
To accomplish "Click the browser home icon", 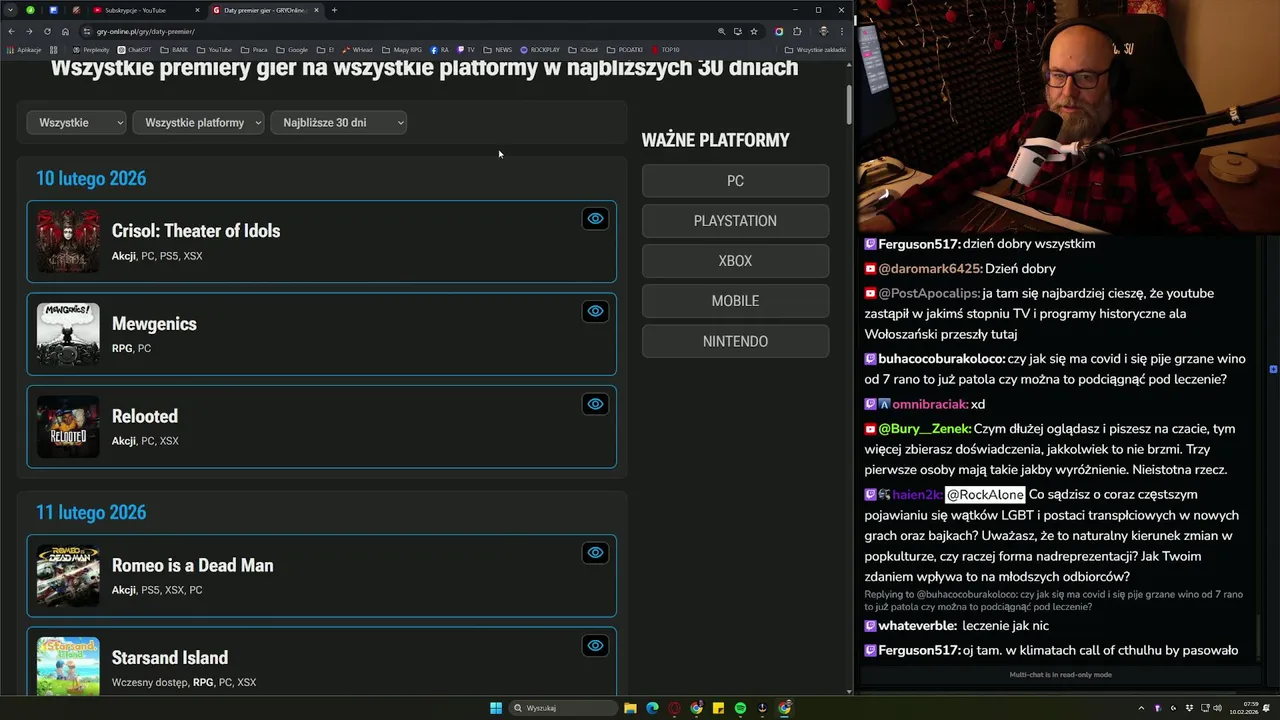I will [x=65, y=31].
